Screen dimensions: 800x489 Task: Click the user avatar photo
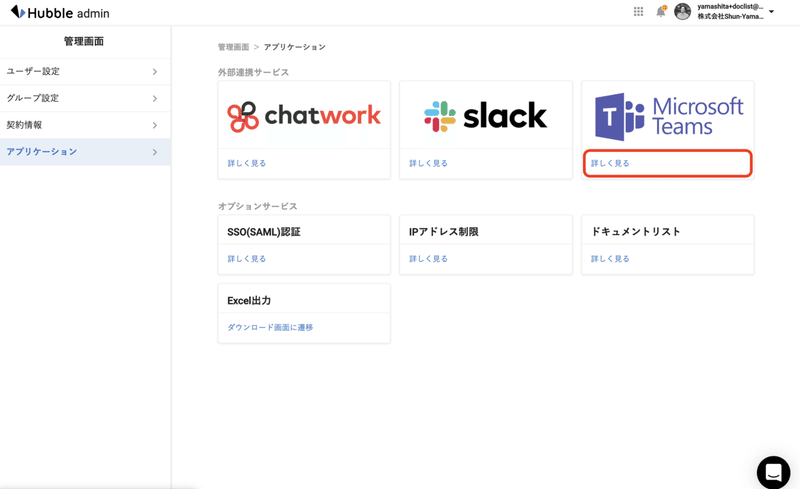click(x=682, y=11)
